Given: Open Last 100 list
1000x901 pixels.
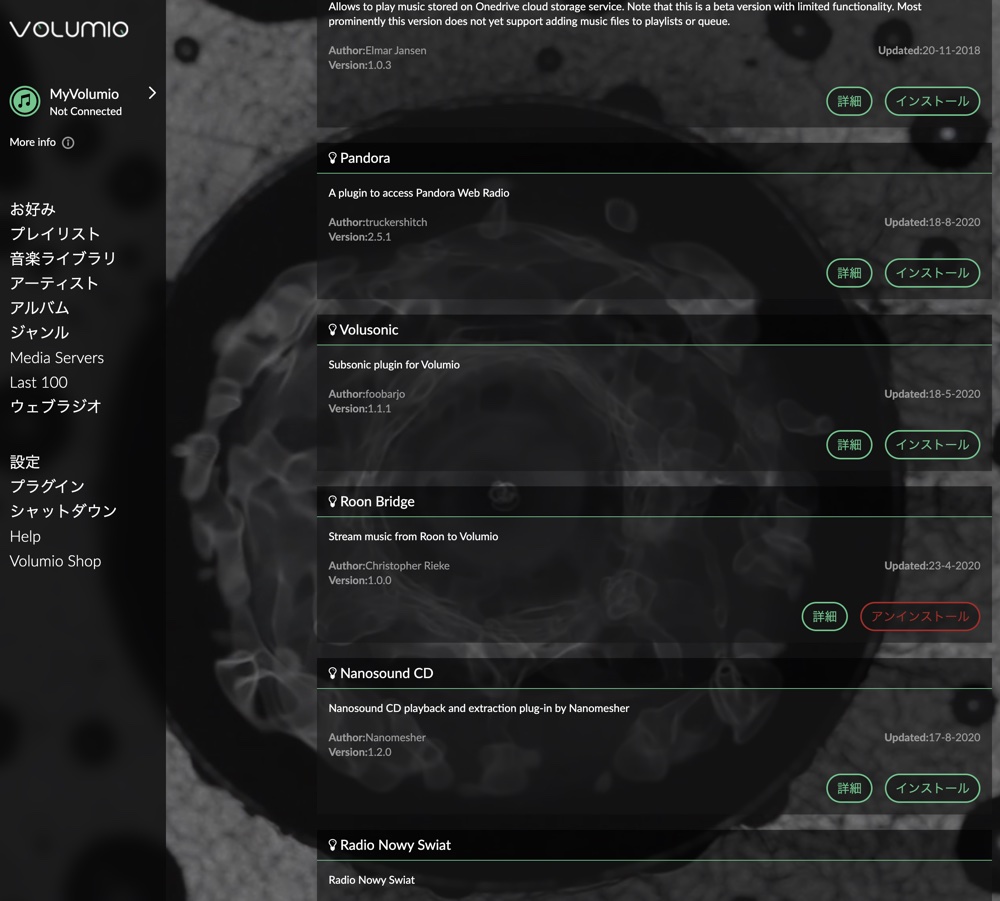Looking at the screenshot, I should 39,383.
